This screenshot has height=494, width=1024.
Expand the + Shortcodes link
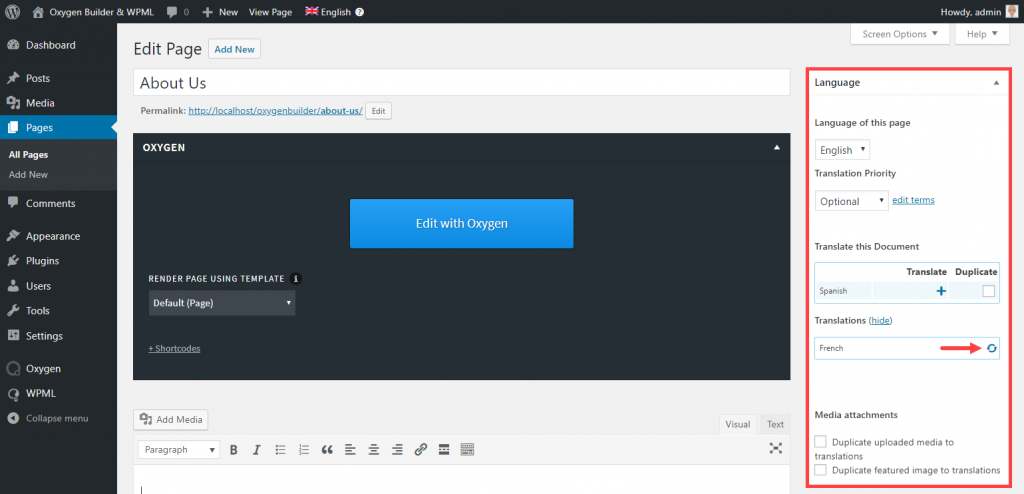tap(174, 348)
